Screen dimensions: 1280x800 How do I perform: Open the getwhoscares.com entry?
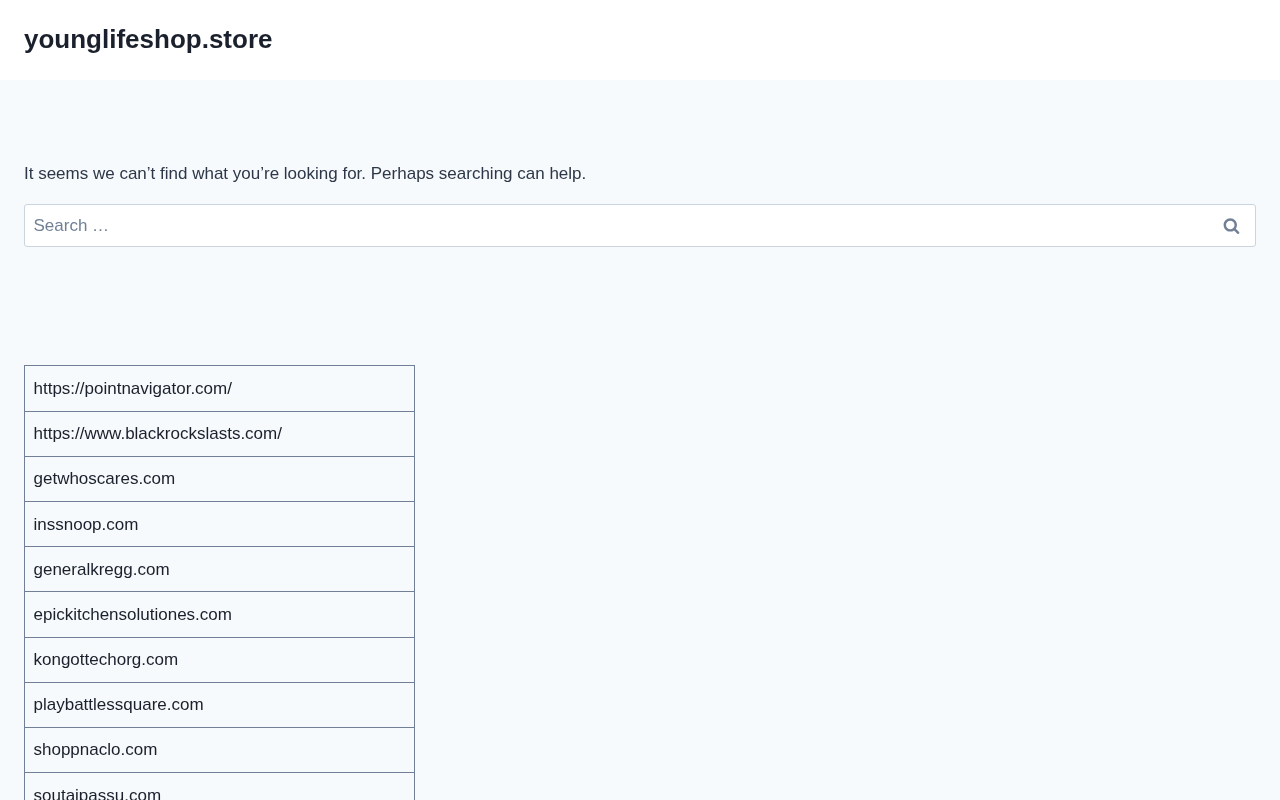point(104,478)
